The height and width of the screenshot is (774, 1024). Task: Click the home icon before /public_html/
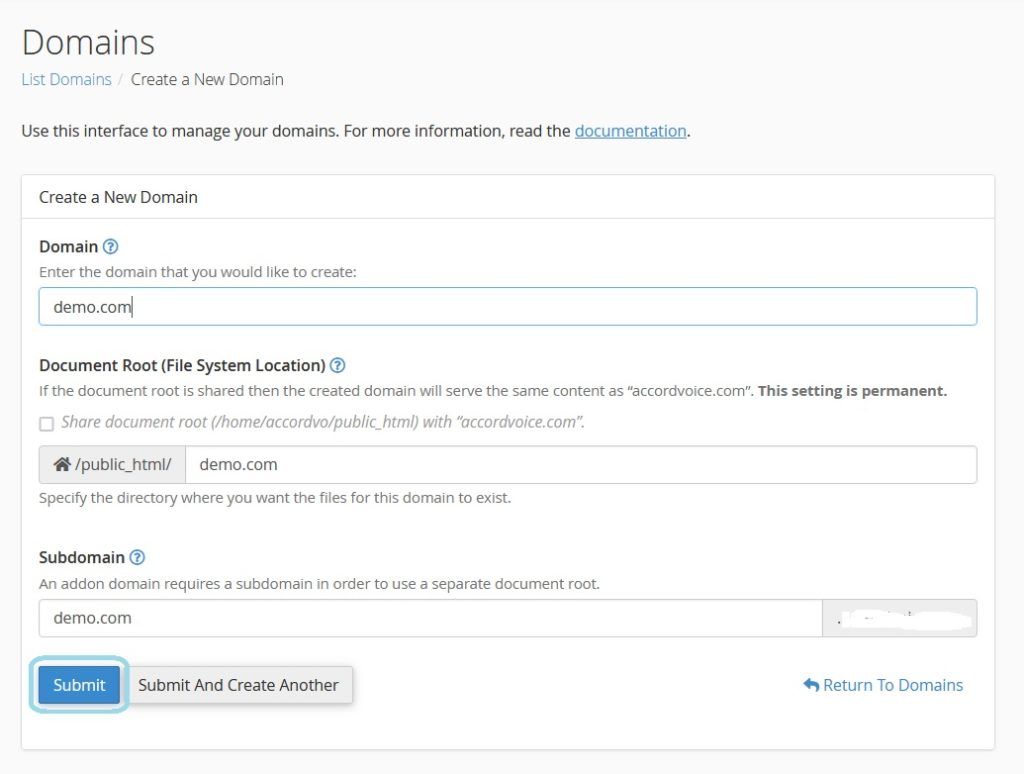tap(62, 465)
